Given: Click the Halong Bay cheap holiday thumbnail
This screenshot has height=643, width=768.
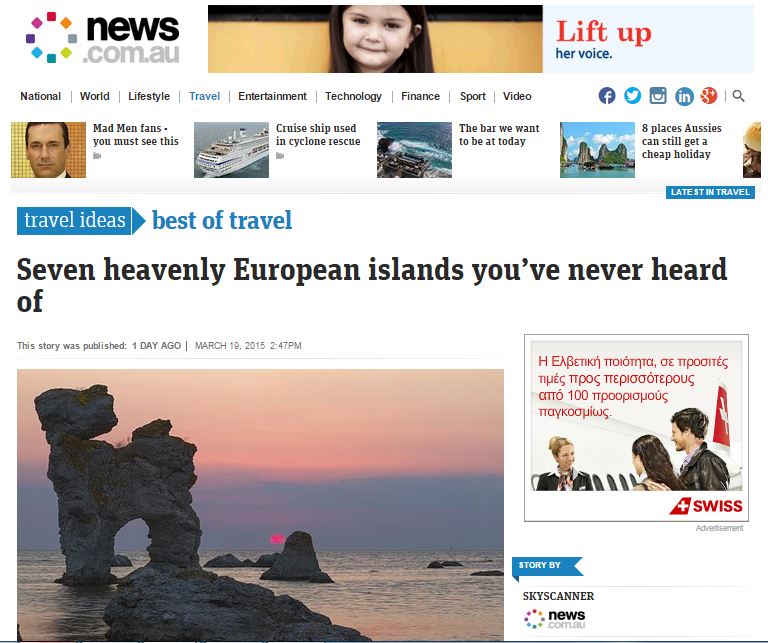Looking at the screenshot, I should click(597, 150).
